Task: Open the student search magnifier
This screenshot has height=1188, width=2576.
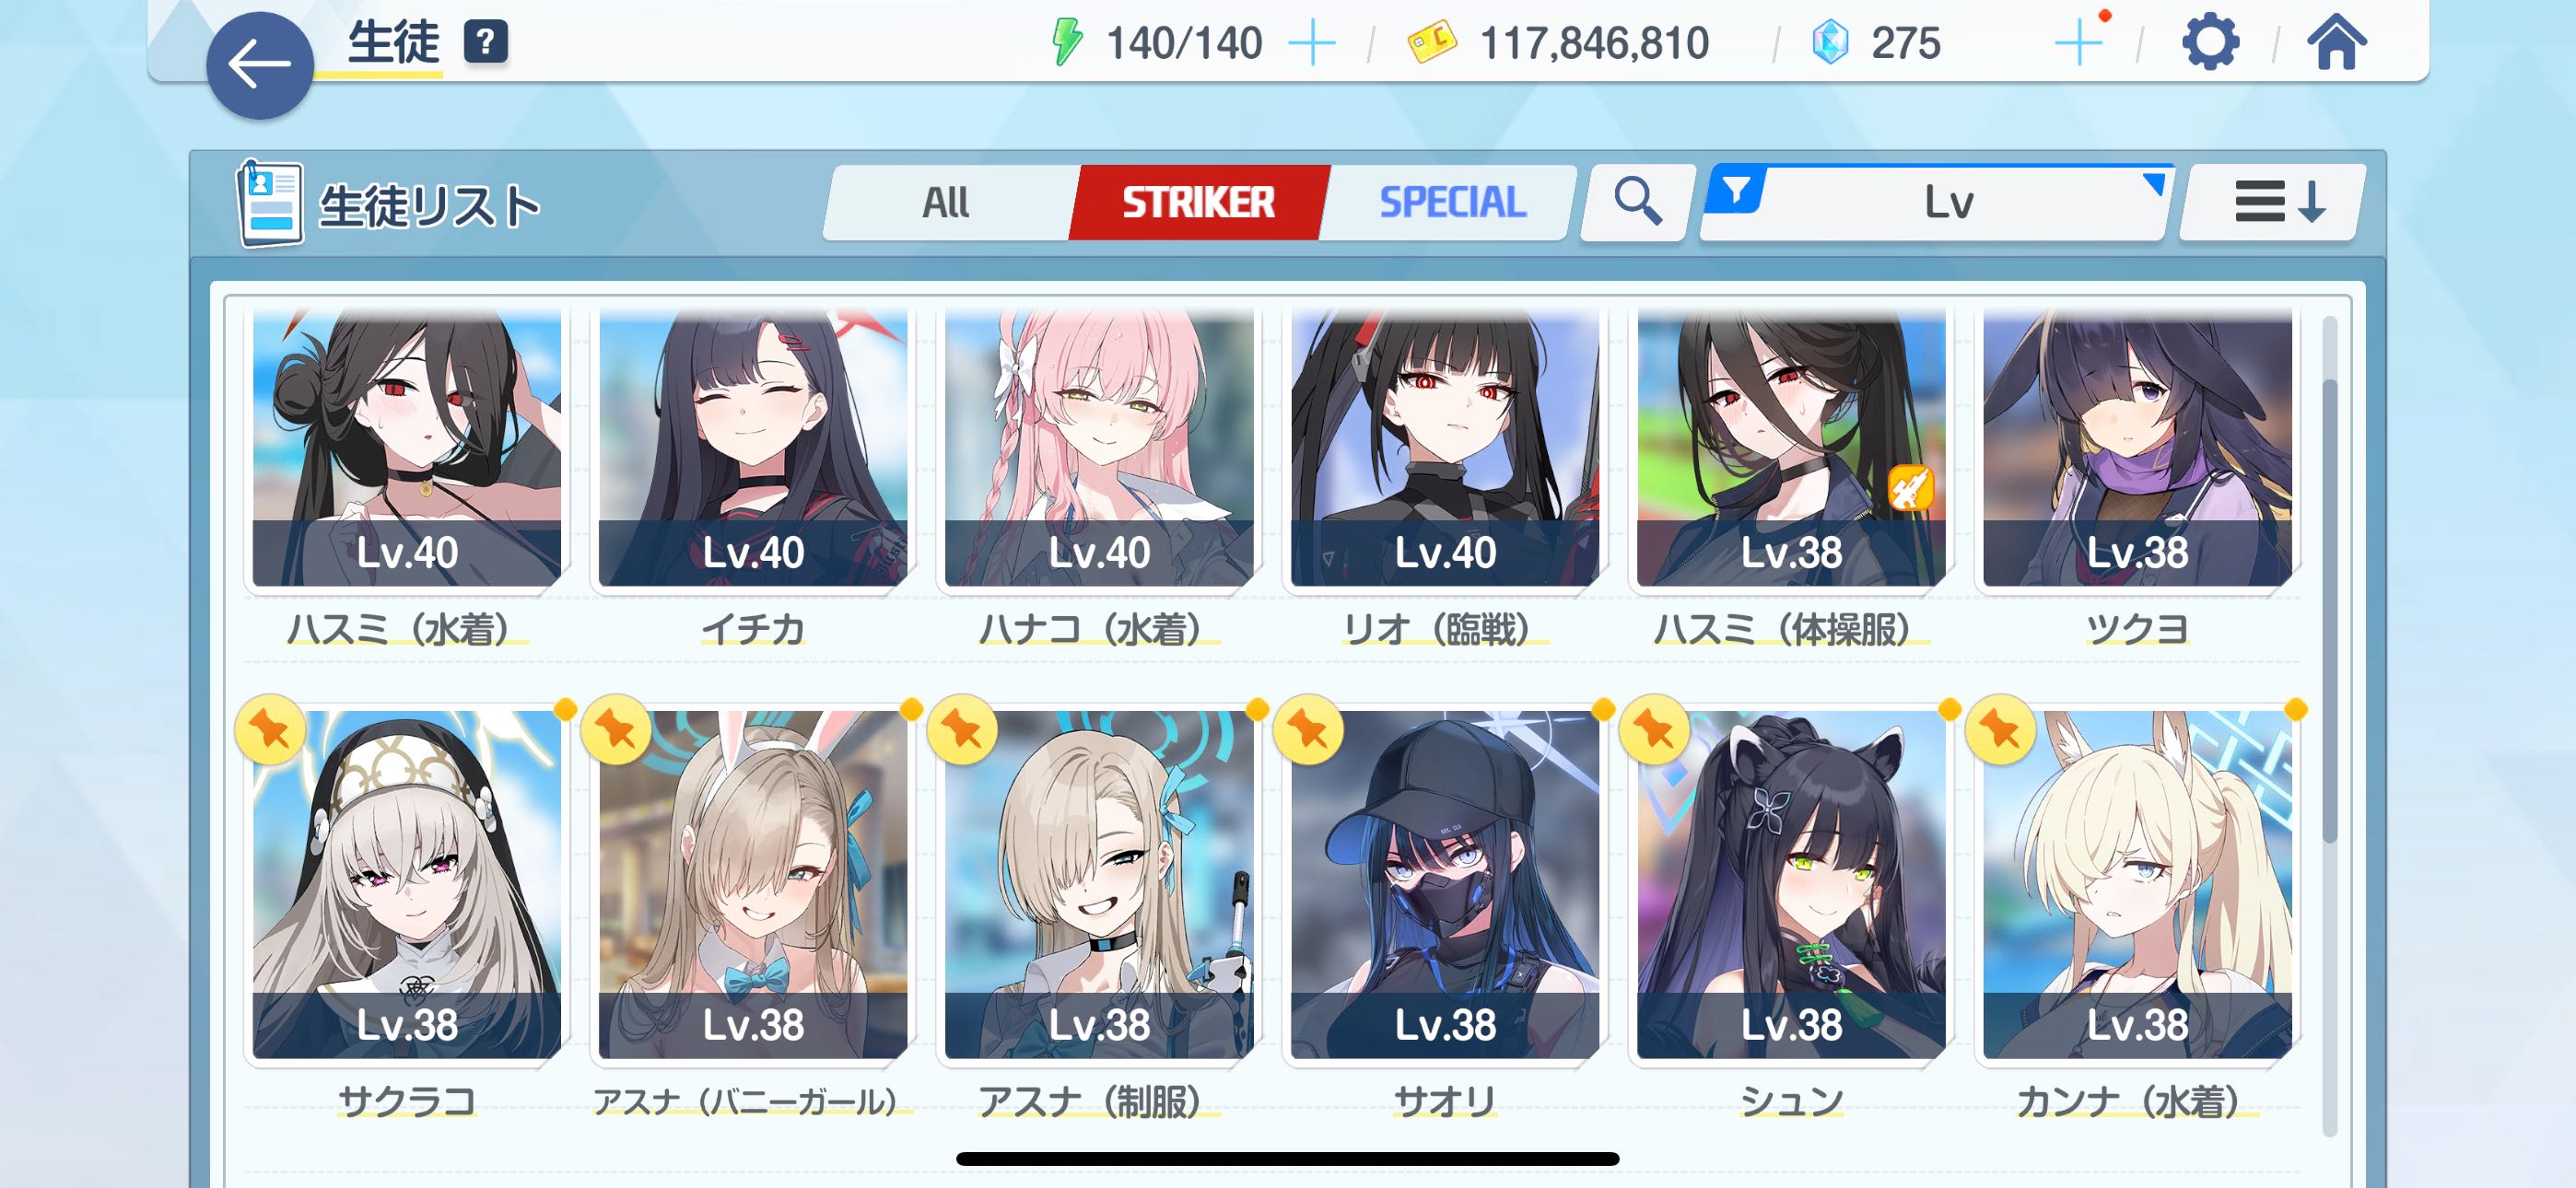Action: pyautogui.click(x=1638, y=202)
